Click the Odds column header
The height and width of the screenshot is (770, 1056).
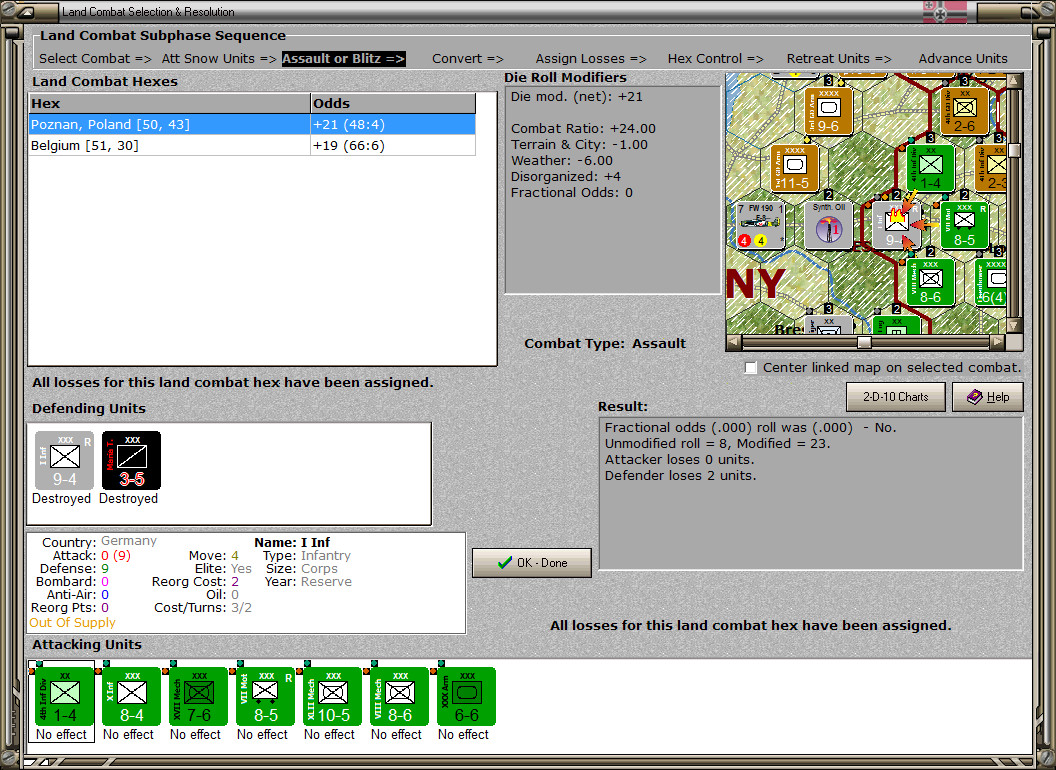click(393, 104)
